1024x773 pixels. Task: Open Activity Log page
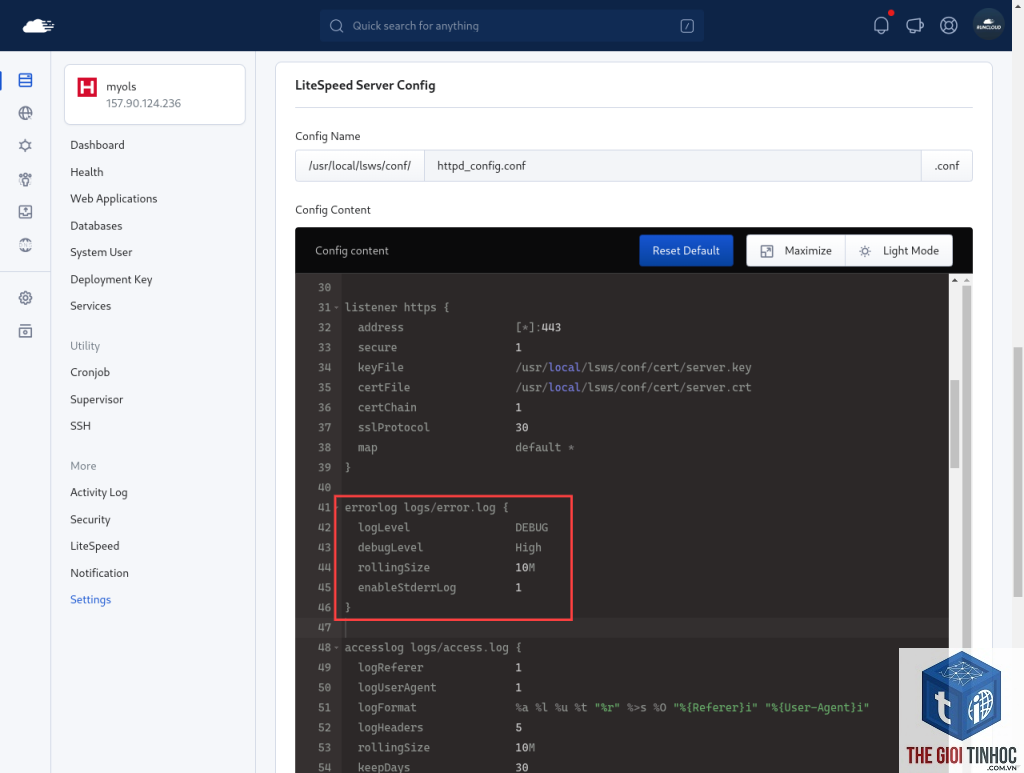99,492
